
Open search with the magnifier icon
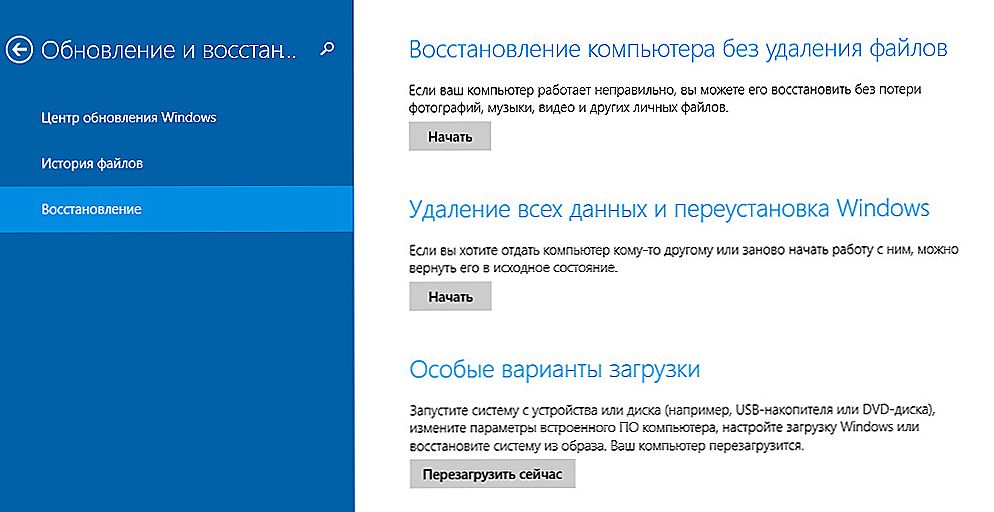(x=327, y=48)
